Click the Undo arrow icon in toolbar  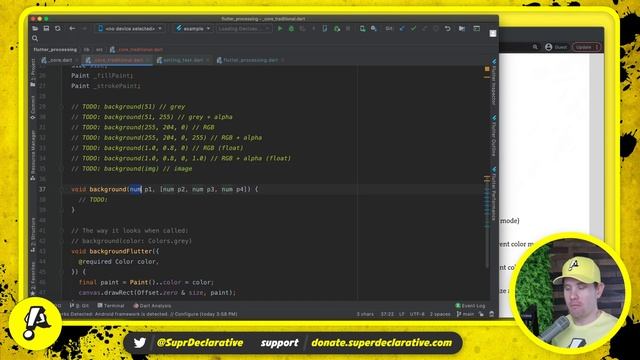pyautogui.click(x=448, y=29)
